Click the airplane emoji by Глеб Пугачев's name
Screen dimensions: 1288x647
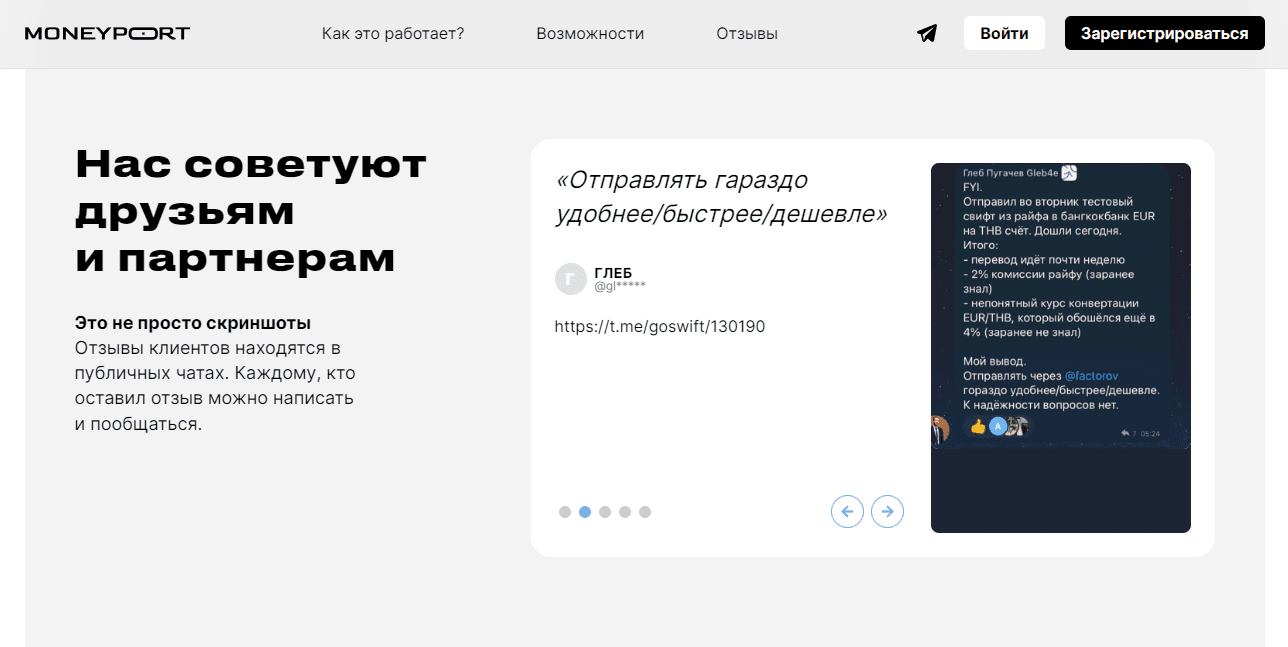click(x=1070, y=173)
